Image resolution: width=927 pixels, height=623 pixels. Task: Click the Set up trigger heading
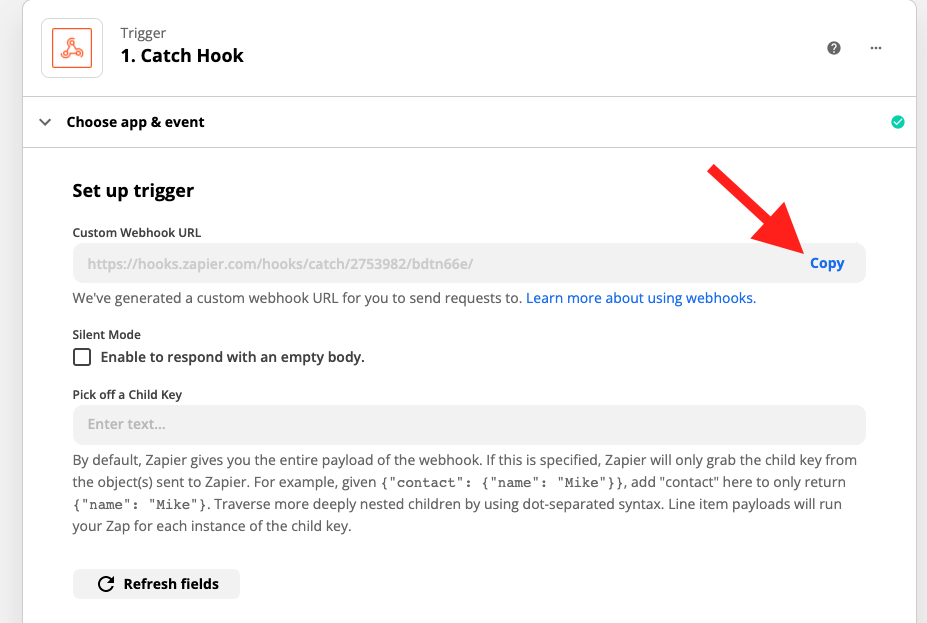(133, 191)
